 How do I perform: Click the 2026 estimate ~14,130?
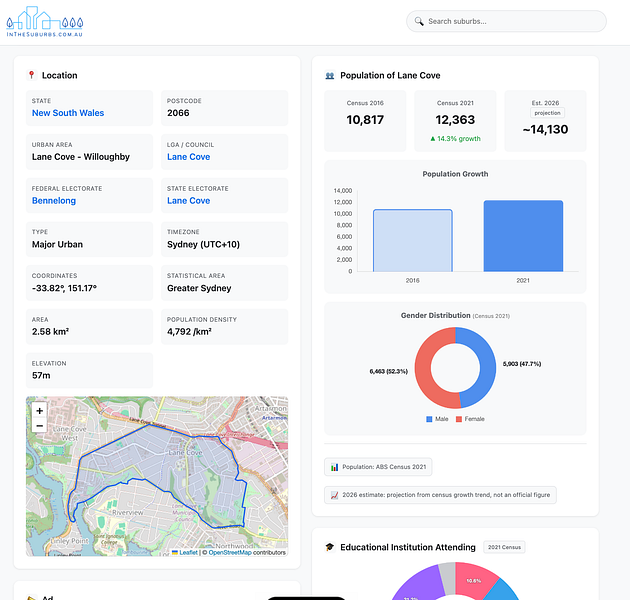point(545,129)
